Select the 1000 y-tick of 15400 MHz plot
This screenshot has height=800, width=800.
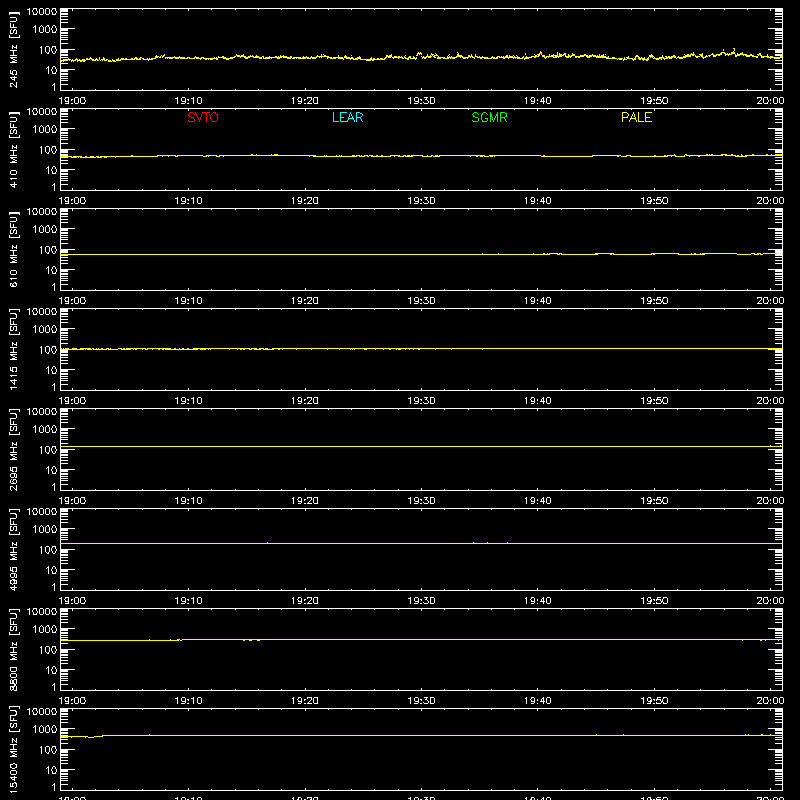click(x=45, y=730)
